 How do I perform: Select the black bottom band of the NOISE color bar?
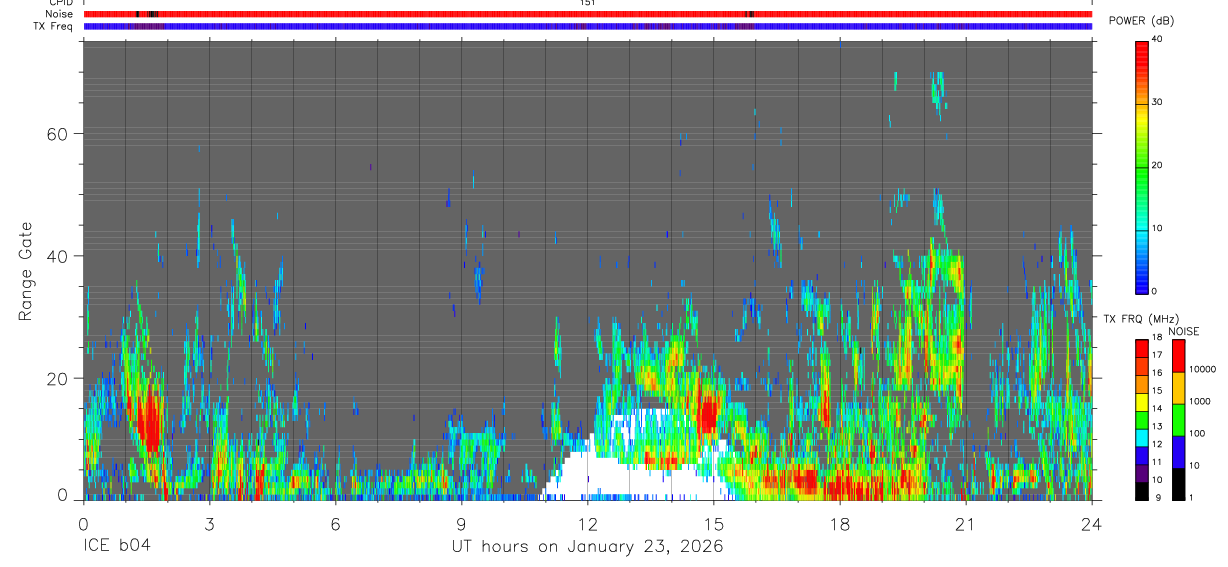click(1178, 484)
